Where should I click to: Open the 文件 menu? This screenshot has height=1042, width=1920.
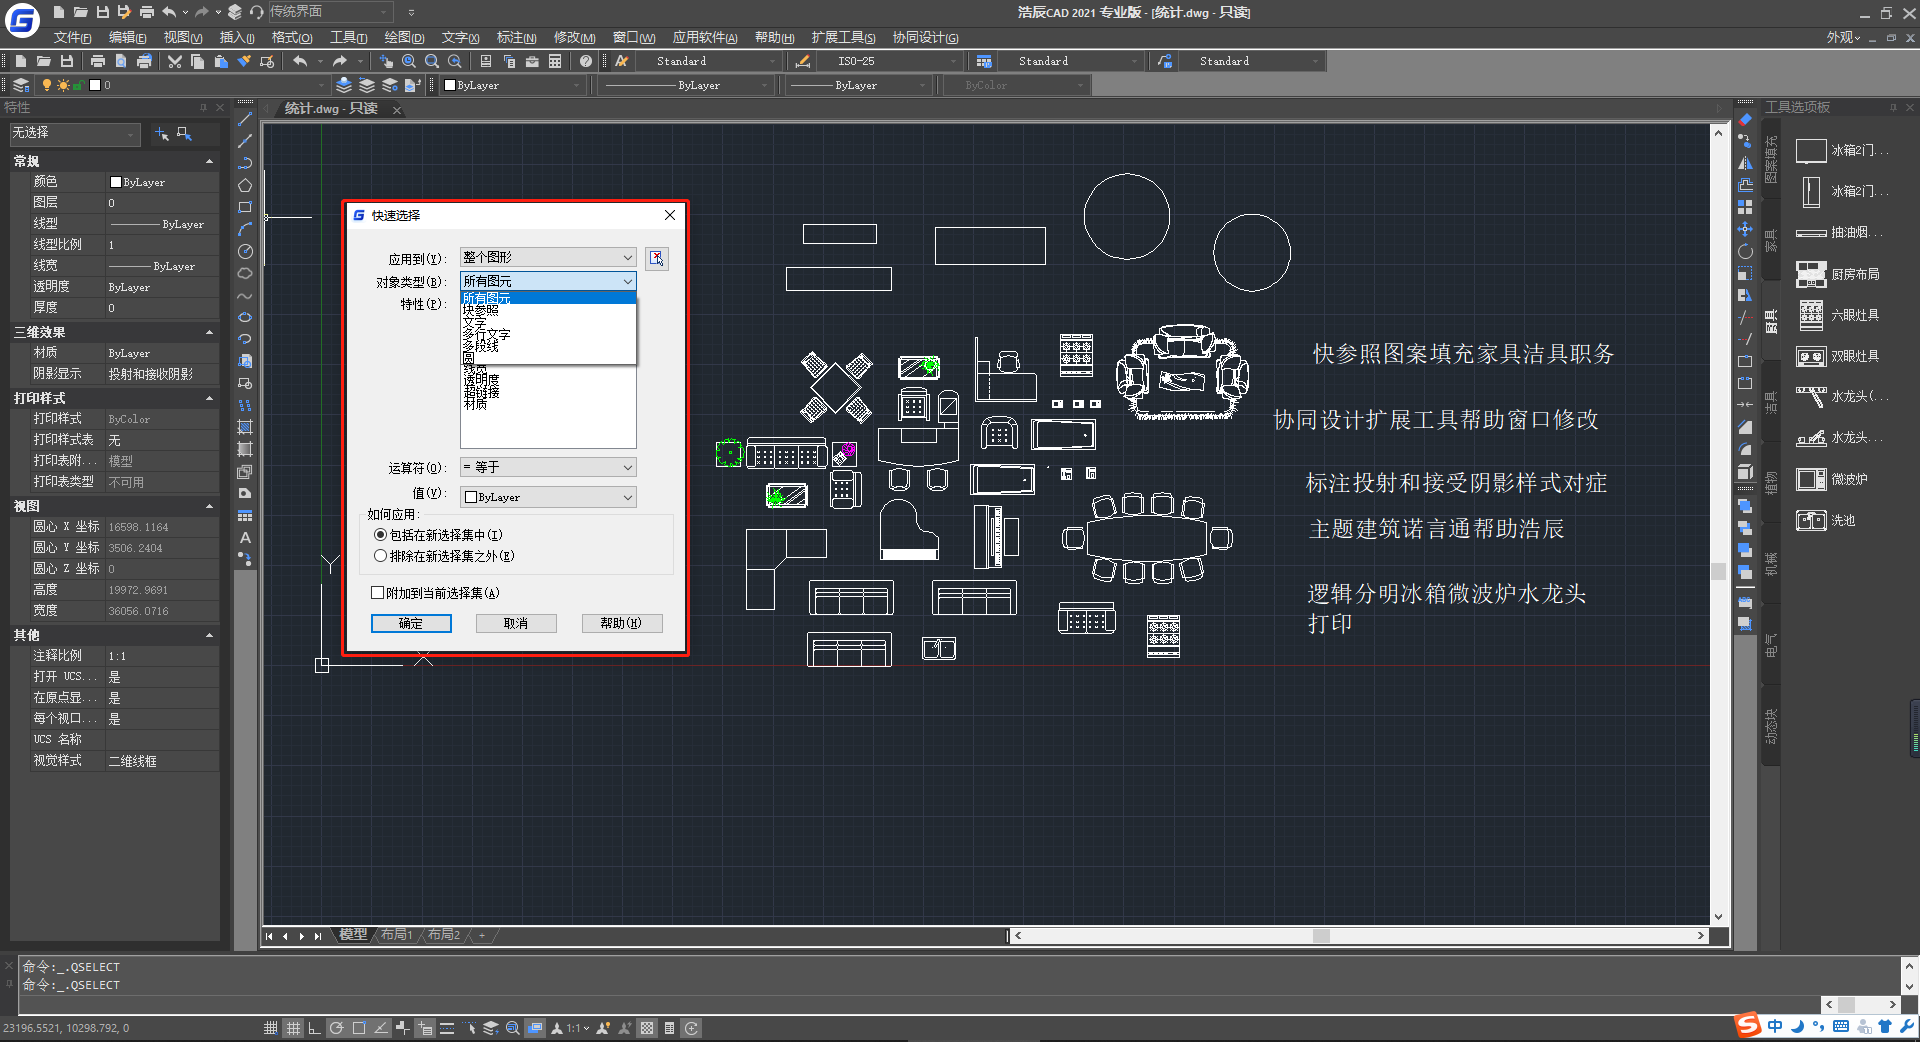[72, 38]
